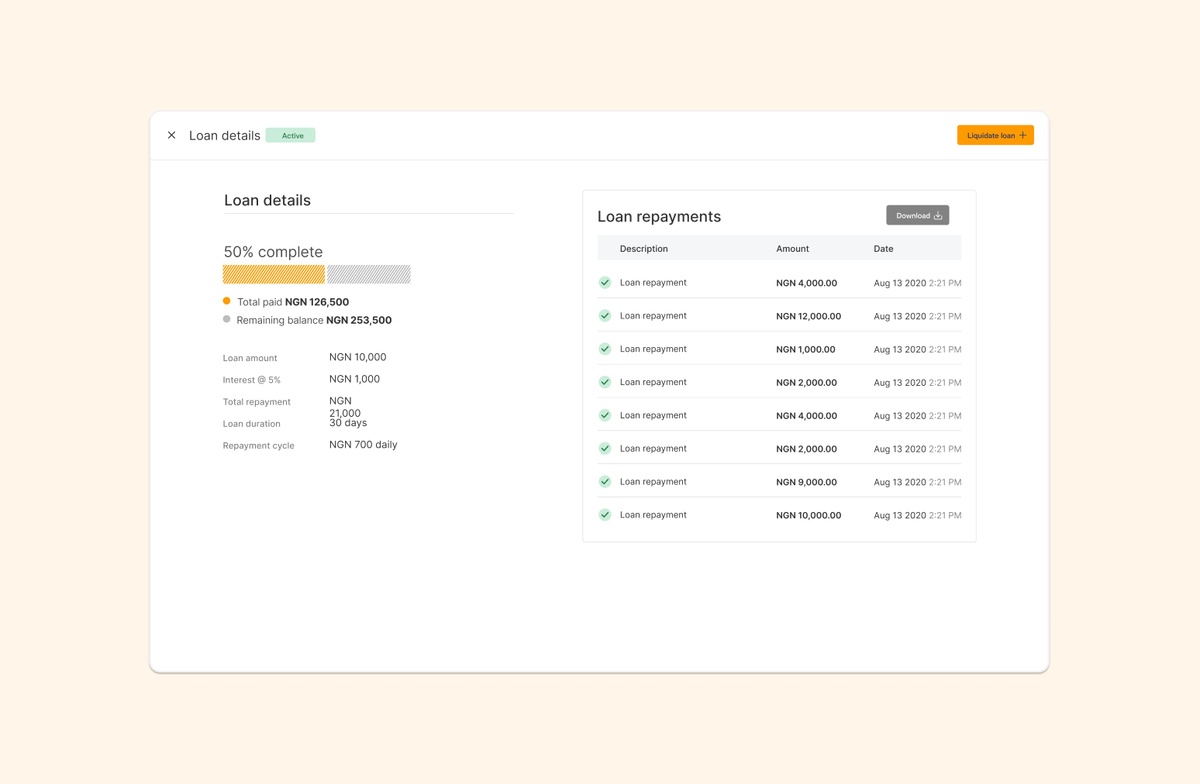Click the Active status badge

click(x=291, y=135)
